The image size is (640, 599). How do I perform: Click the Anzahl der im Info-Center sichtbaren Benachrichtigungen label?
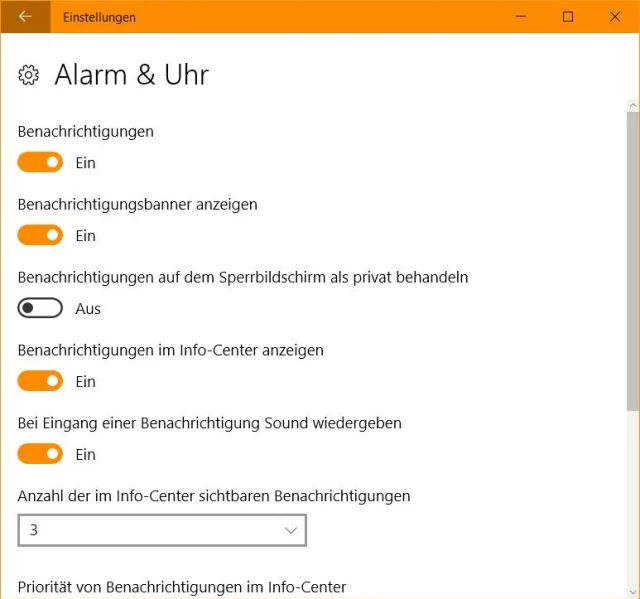(214, 496)
